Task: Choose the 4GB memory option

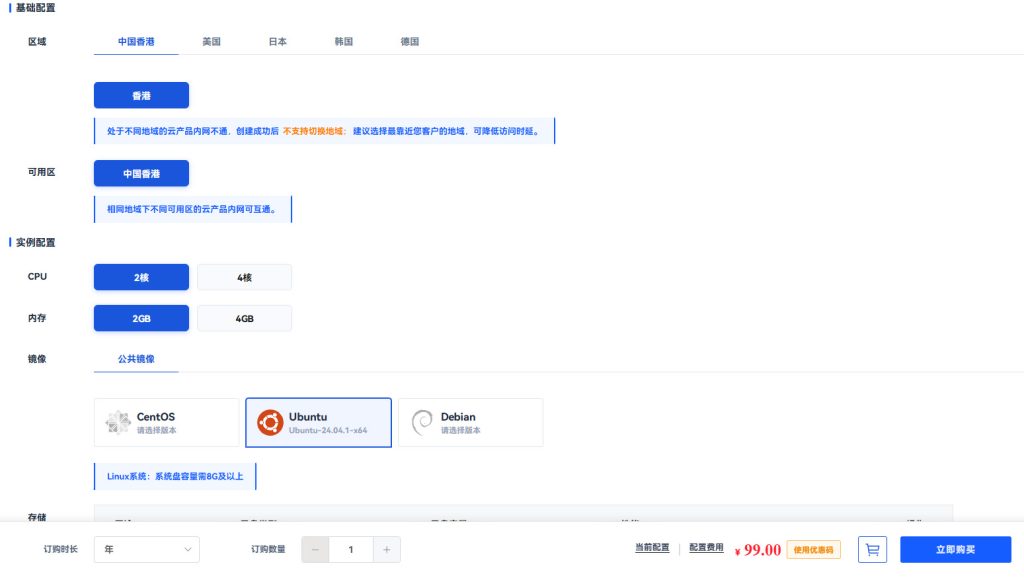Action: click(x=244, y=319)
